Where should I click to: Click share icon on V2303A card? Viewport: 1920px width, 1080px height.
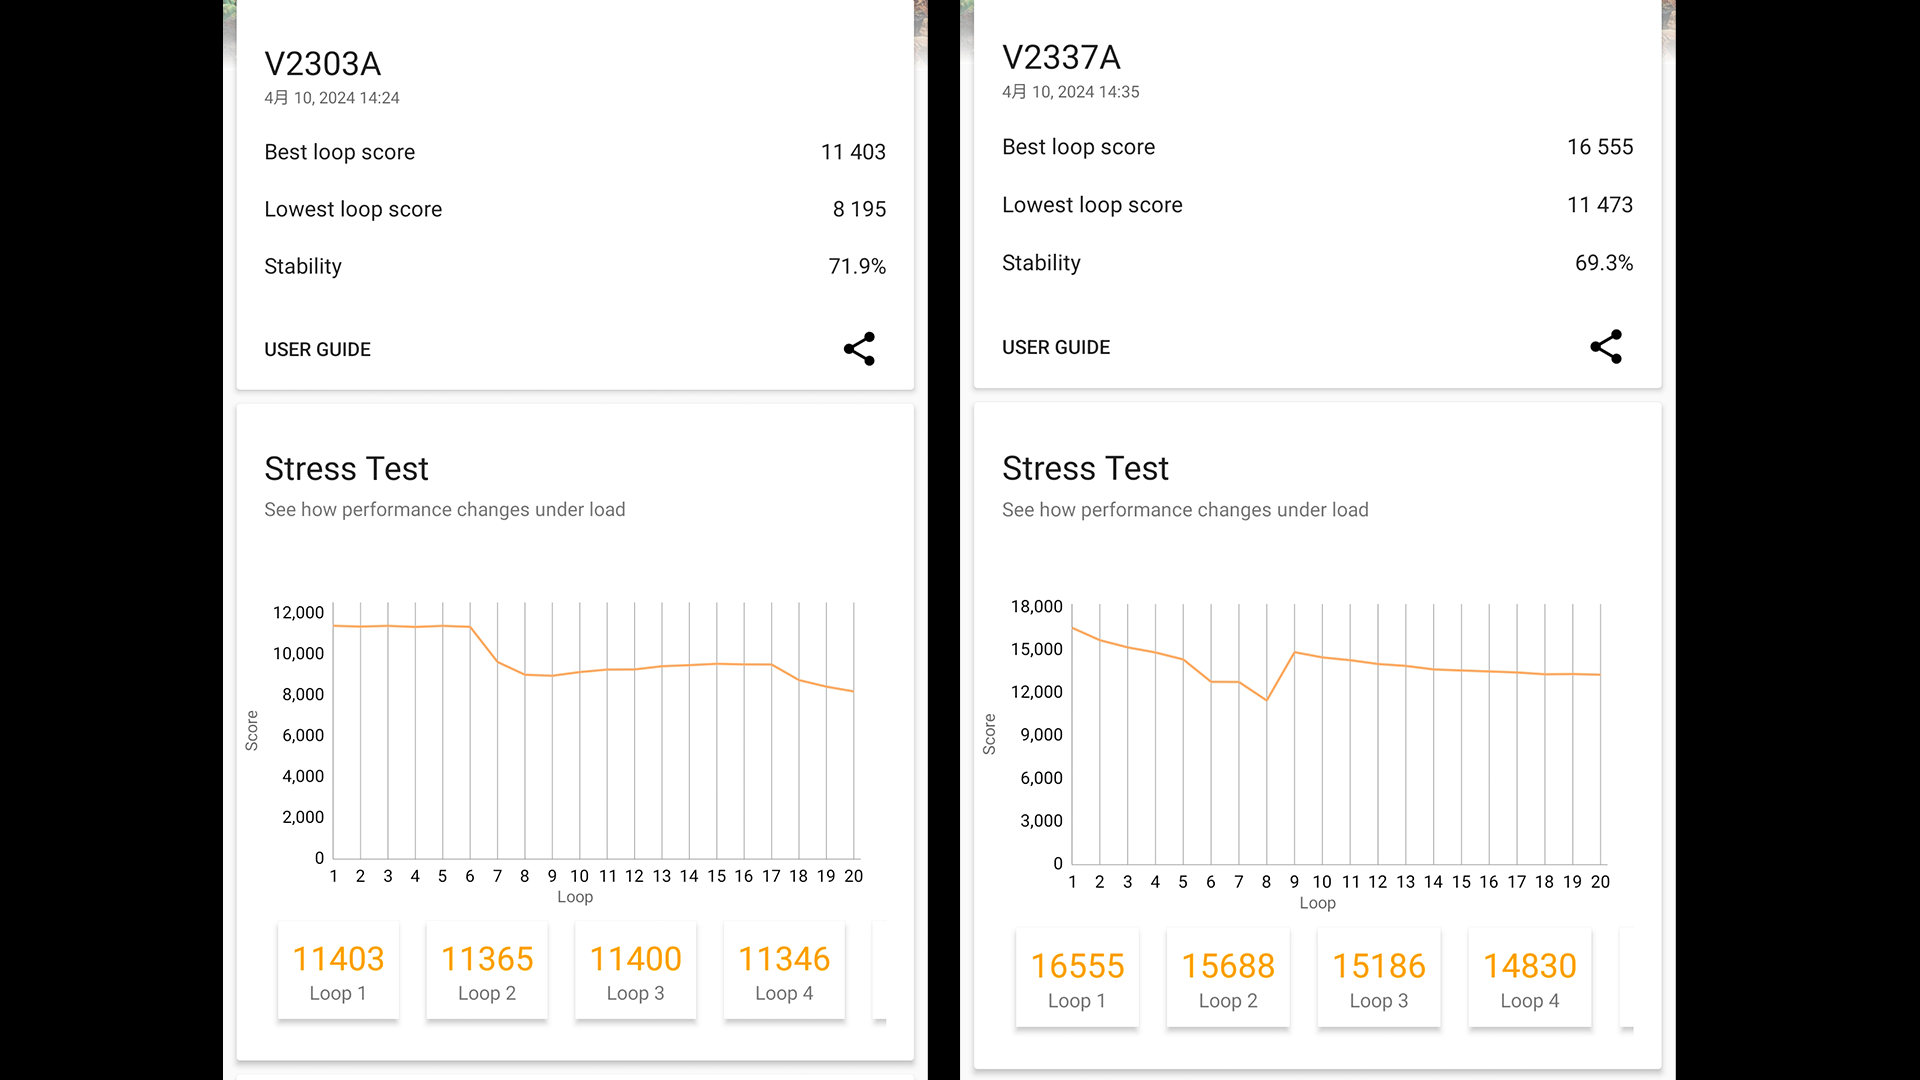[859, 349]
